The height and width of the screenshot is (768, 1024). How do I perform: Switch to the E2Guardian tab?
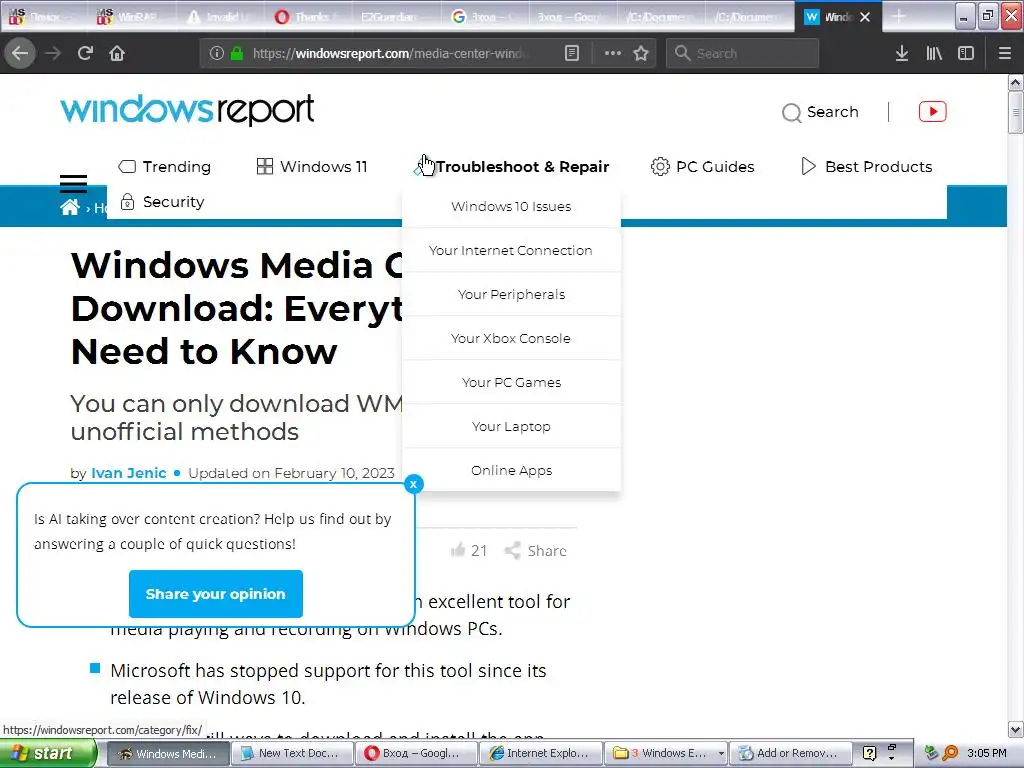click(394, 17)
